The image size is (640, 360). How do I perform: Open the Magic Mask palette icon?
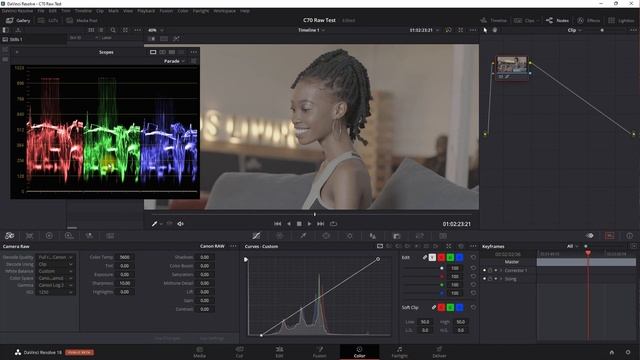373,236
